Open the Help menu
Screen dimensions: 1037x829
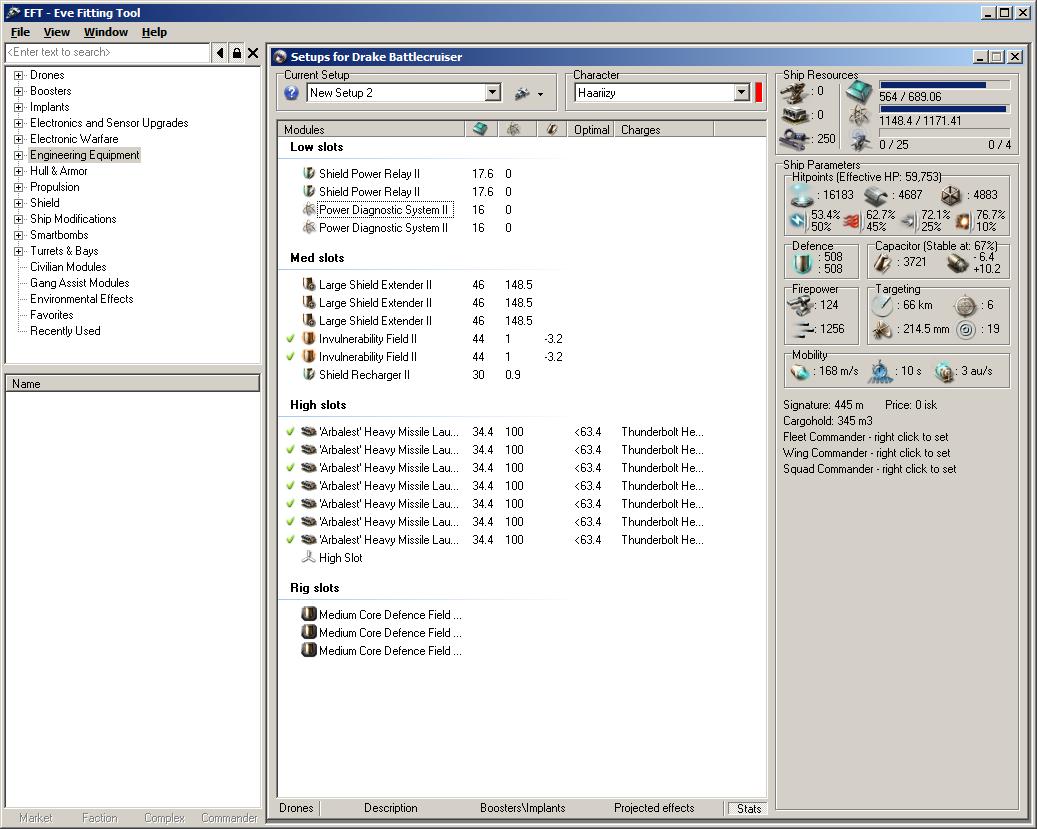click(154, 32)
